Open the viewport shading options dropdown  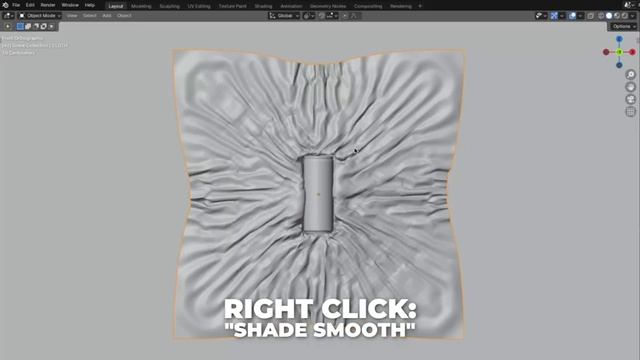[633, 16]
